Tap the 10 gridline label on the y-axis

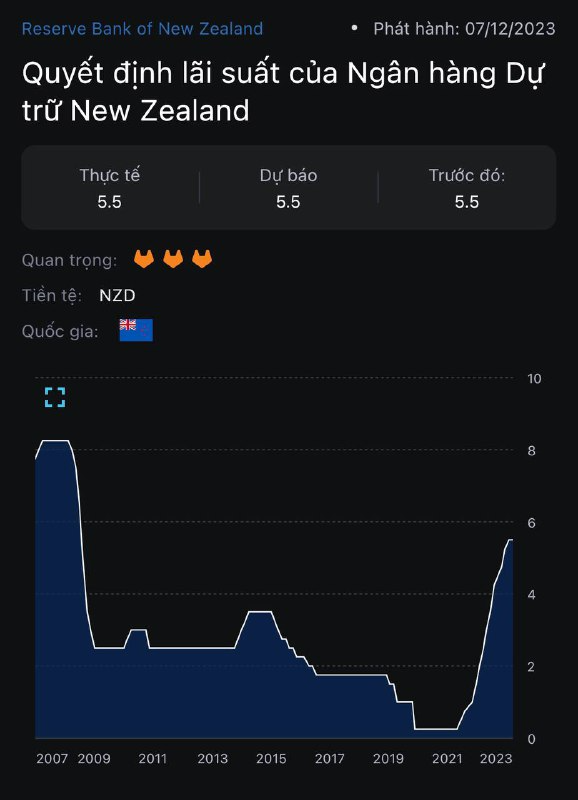point(534,379)
